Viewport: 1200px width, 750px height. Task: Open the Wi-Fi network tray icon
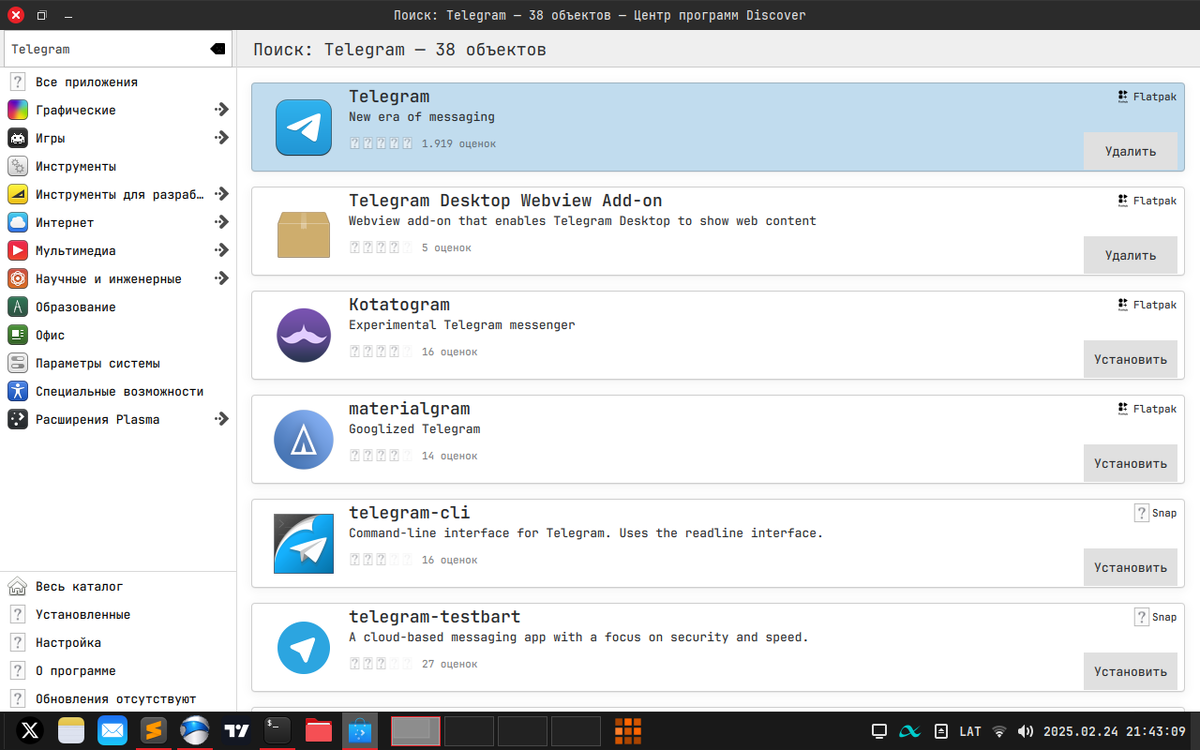(x=998, y=731)
